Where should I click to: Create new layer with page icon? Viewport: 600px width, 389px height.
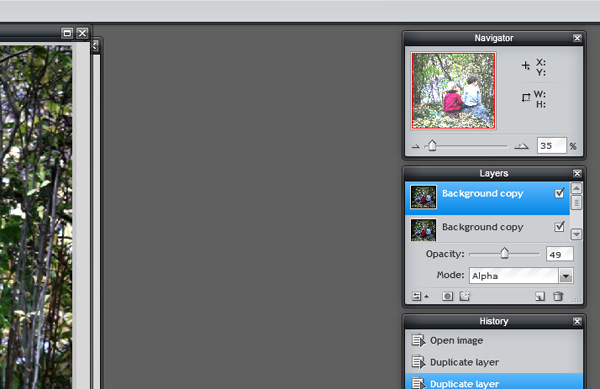coord(540,296)
